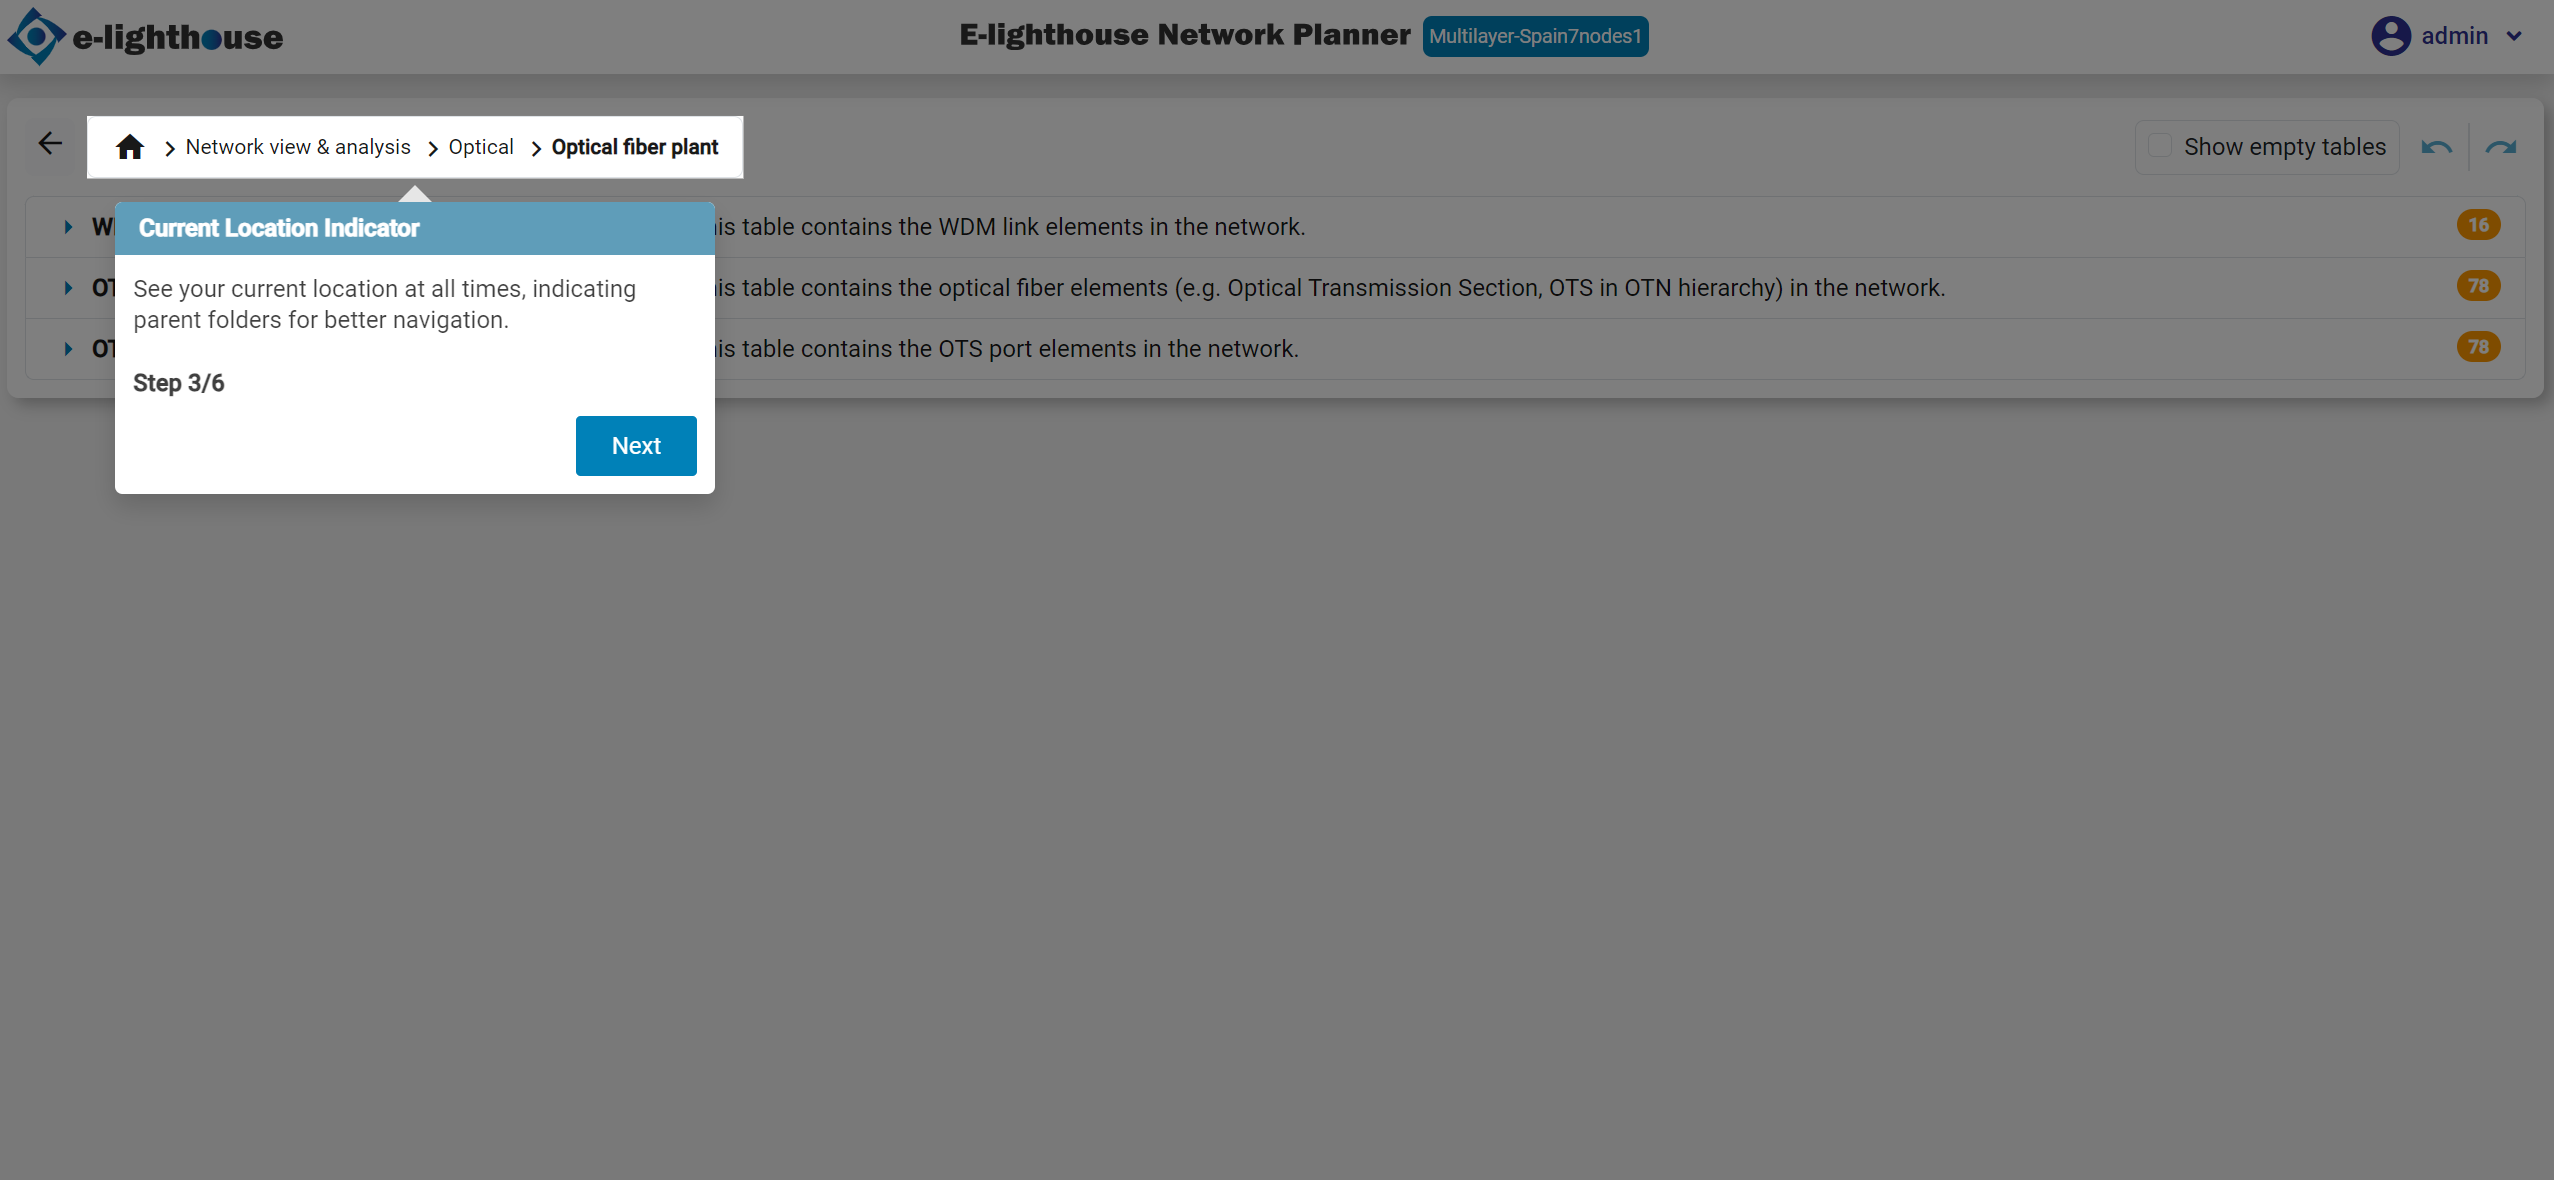
Task: Click Optical fiber plant breadcrumb
Action: click(634, 147)
